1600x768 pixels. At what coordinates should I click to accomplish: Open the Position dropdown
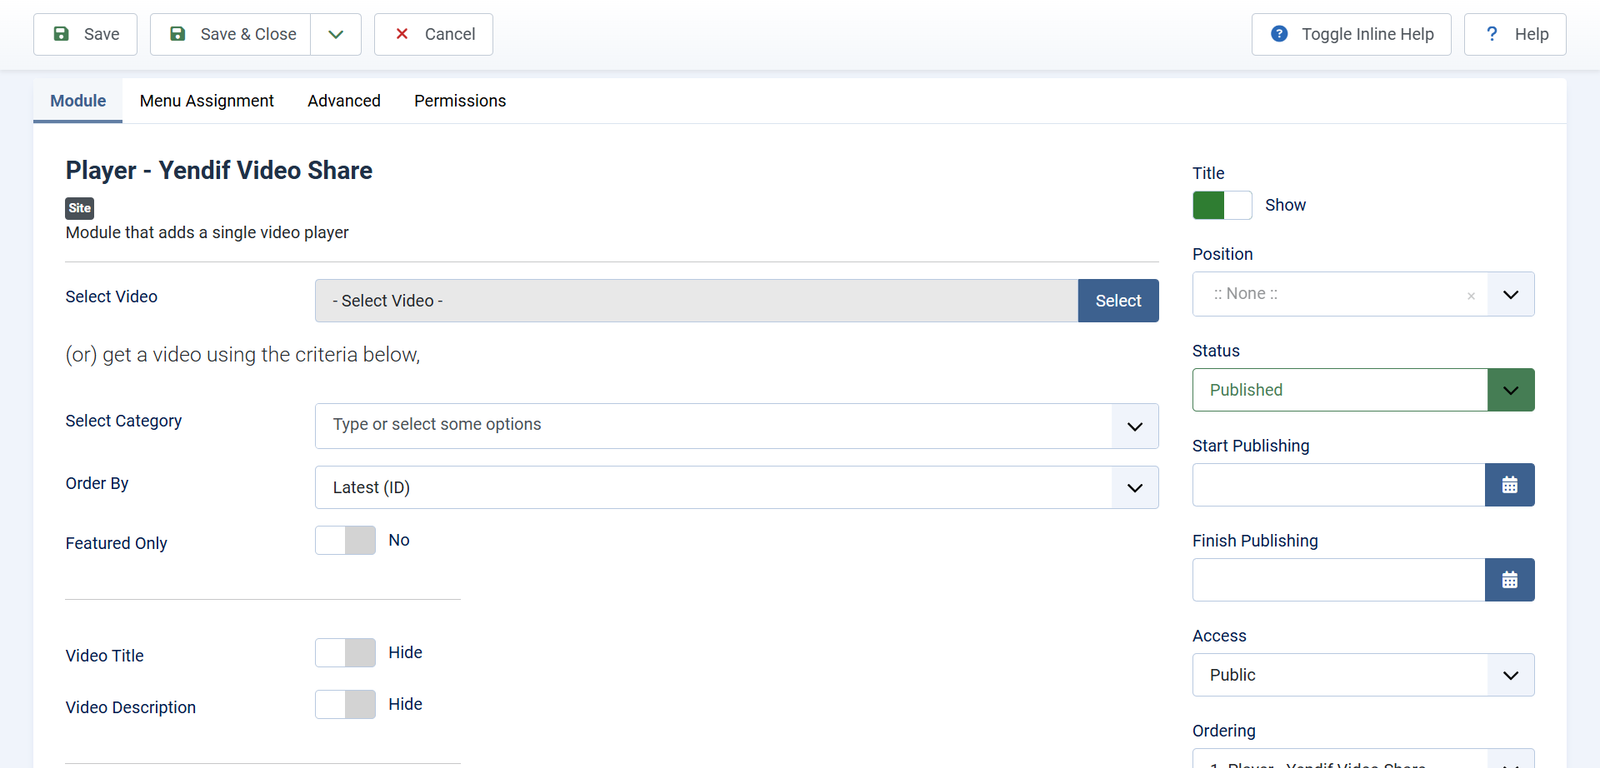point(1510,294)
